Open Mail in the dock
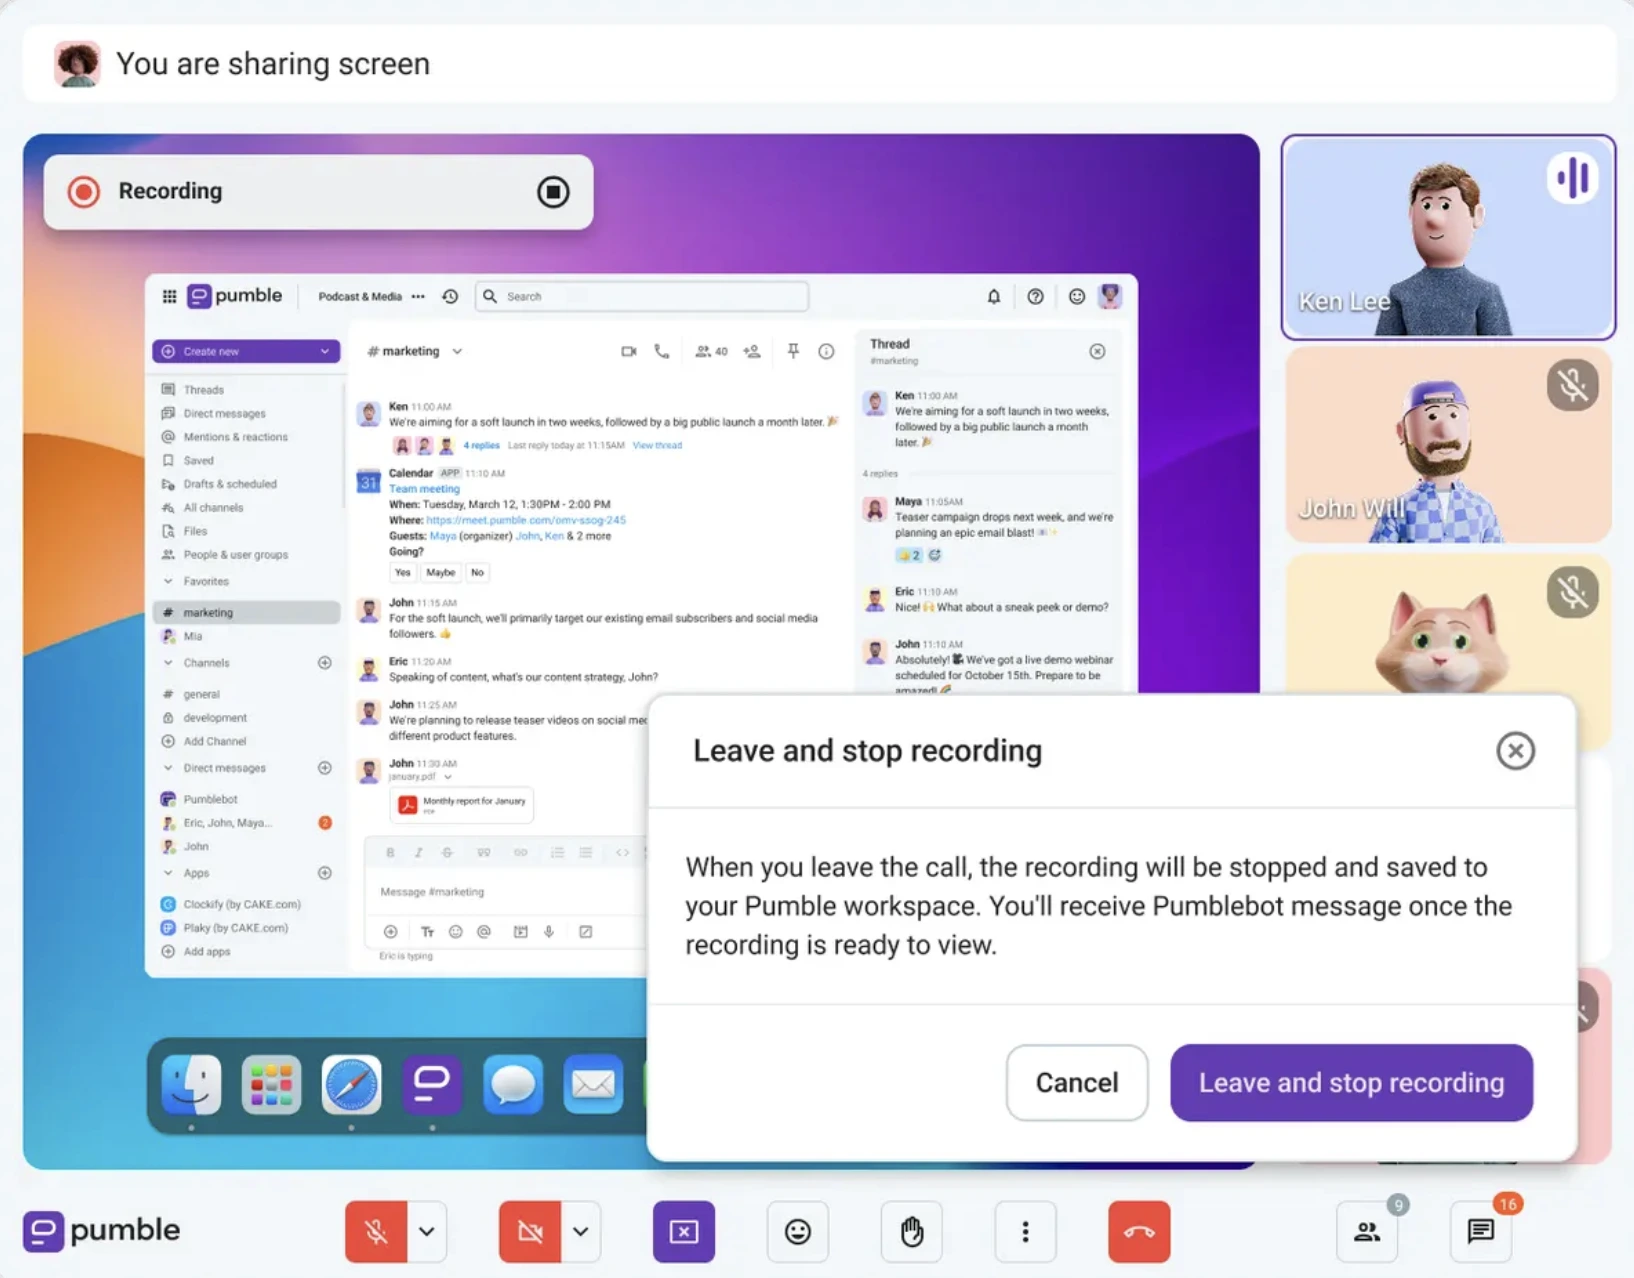This screenshot has width=1634, height=1278. 592,1084
